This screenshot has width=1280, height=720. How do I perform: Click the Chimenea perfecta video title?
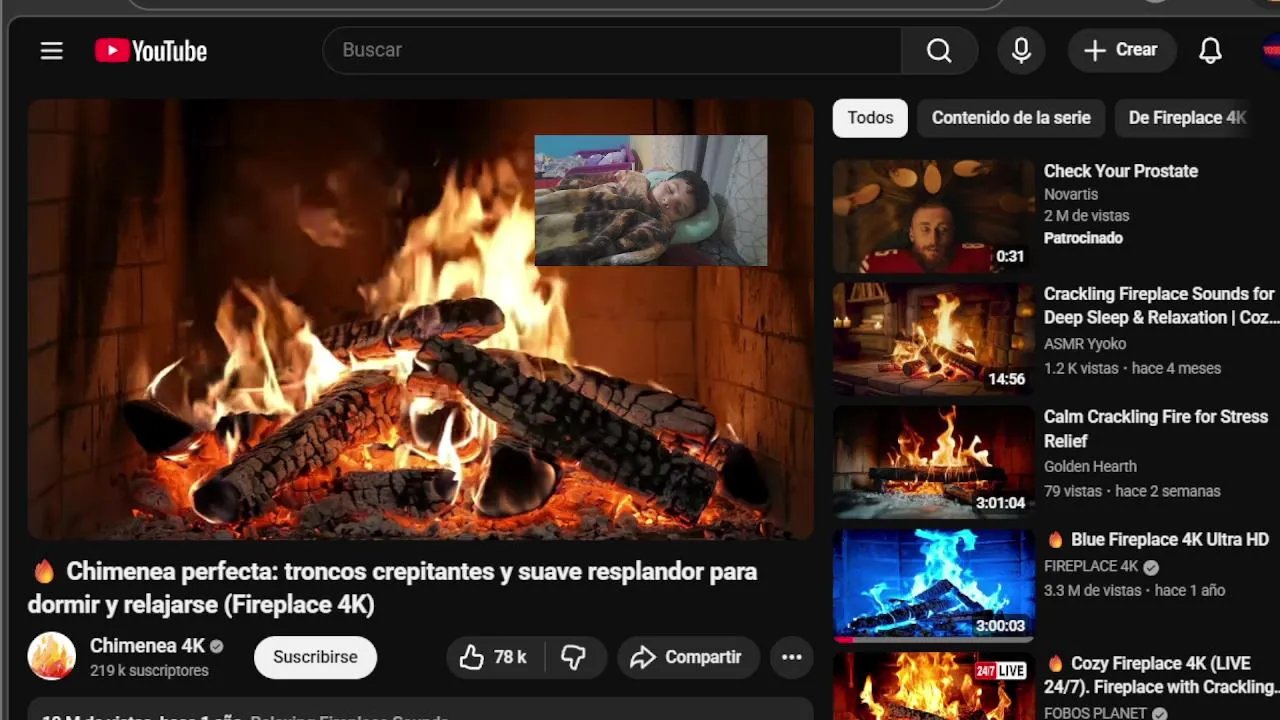392,588
